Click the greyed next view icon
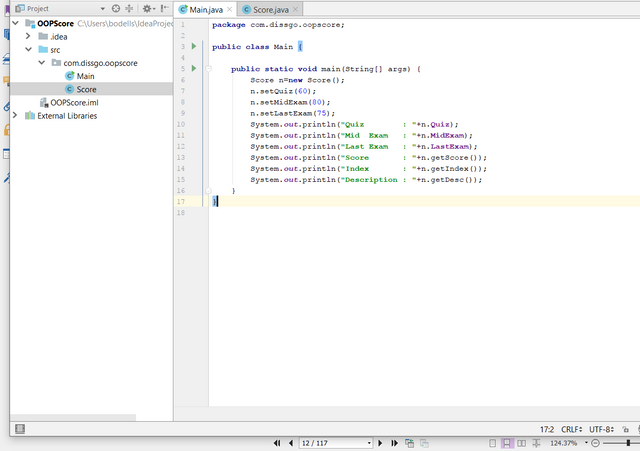The image size is (640, 451). 424,443
